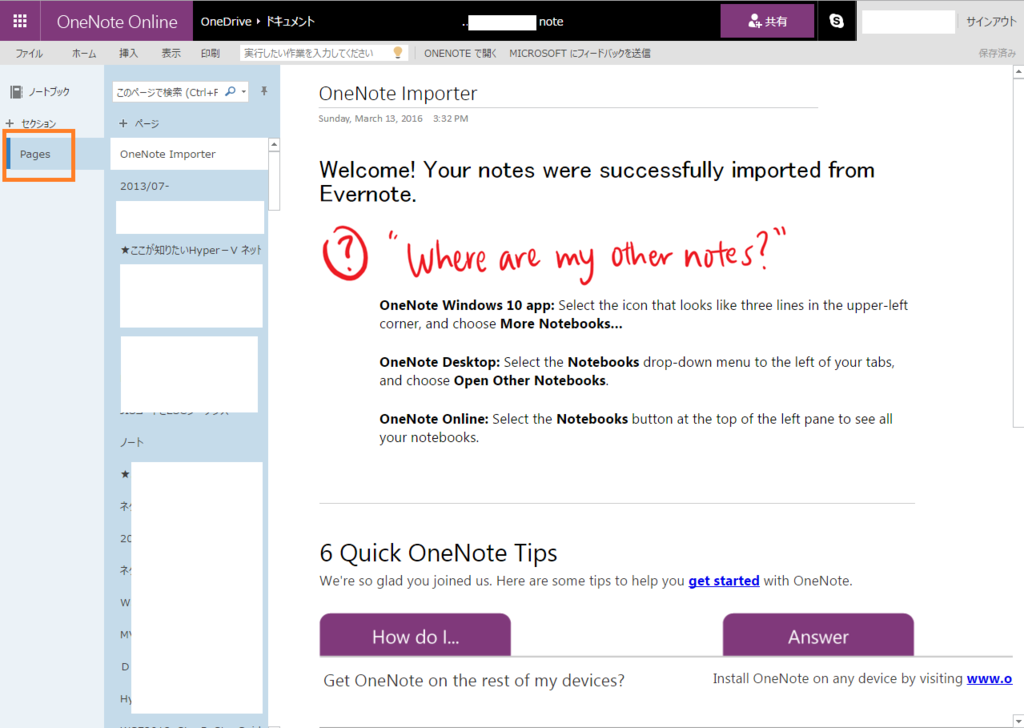Click ONENOTE で開く
The height and width of the screenshot is (728, 1024).
[460, 54]
